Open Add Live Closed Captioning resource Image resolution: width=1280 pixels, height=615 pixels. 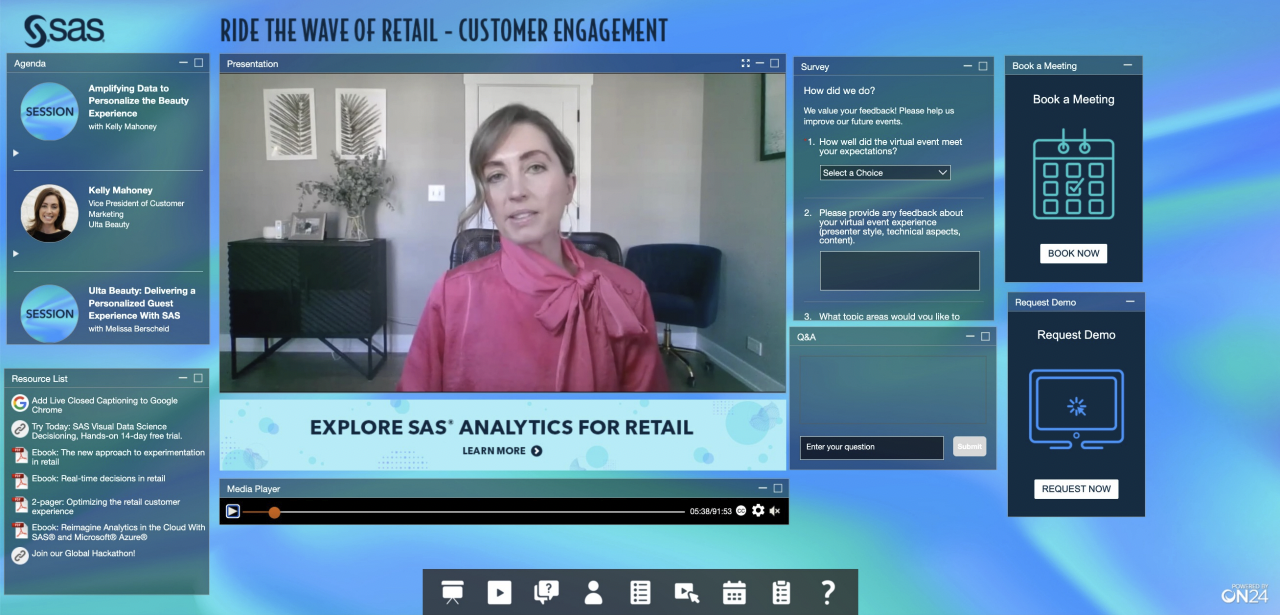point(105,405)
